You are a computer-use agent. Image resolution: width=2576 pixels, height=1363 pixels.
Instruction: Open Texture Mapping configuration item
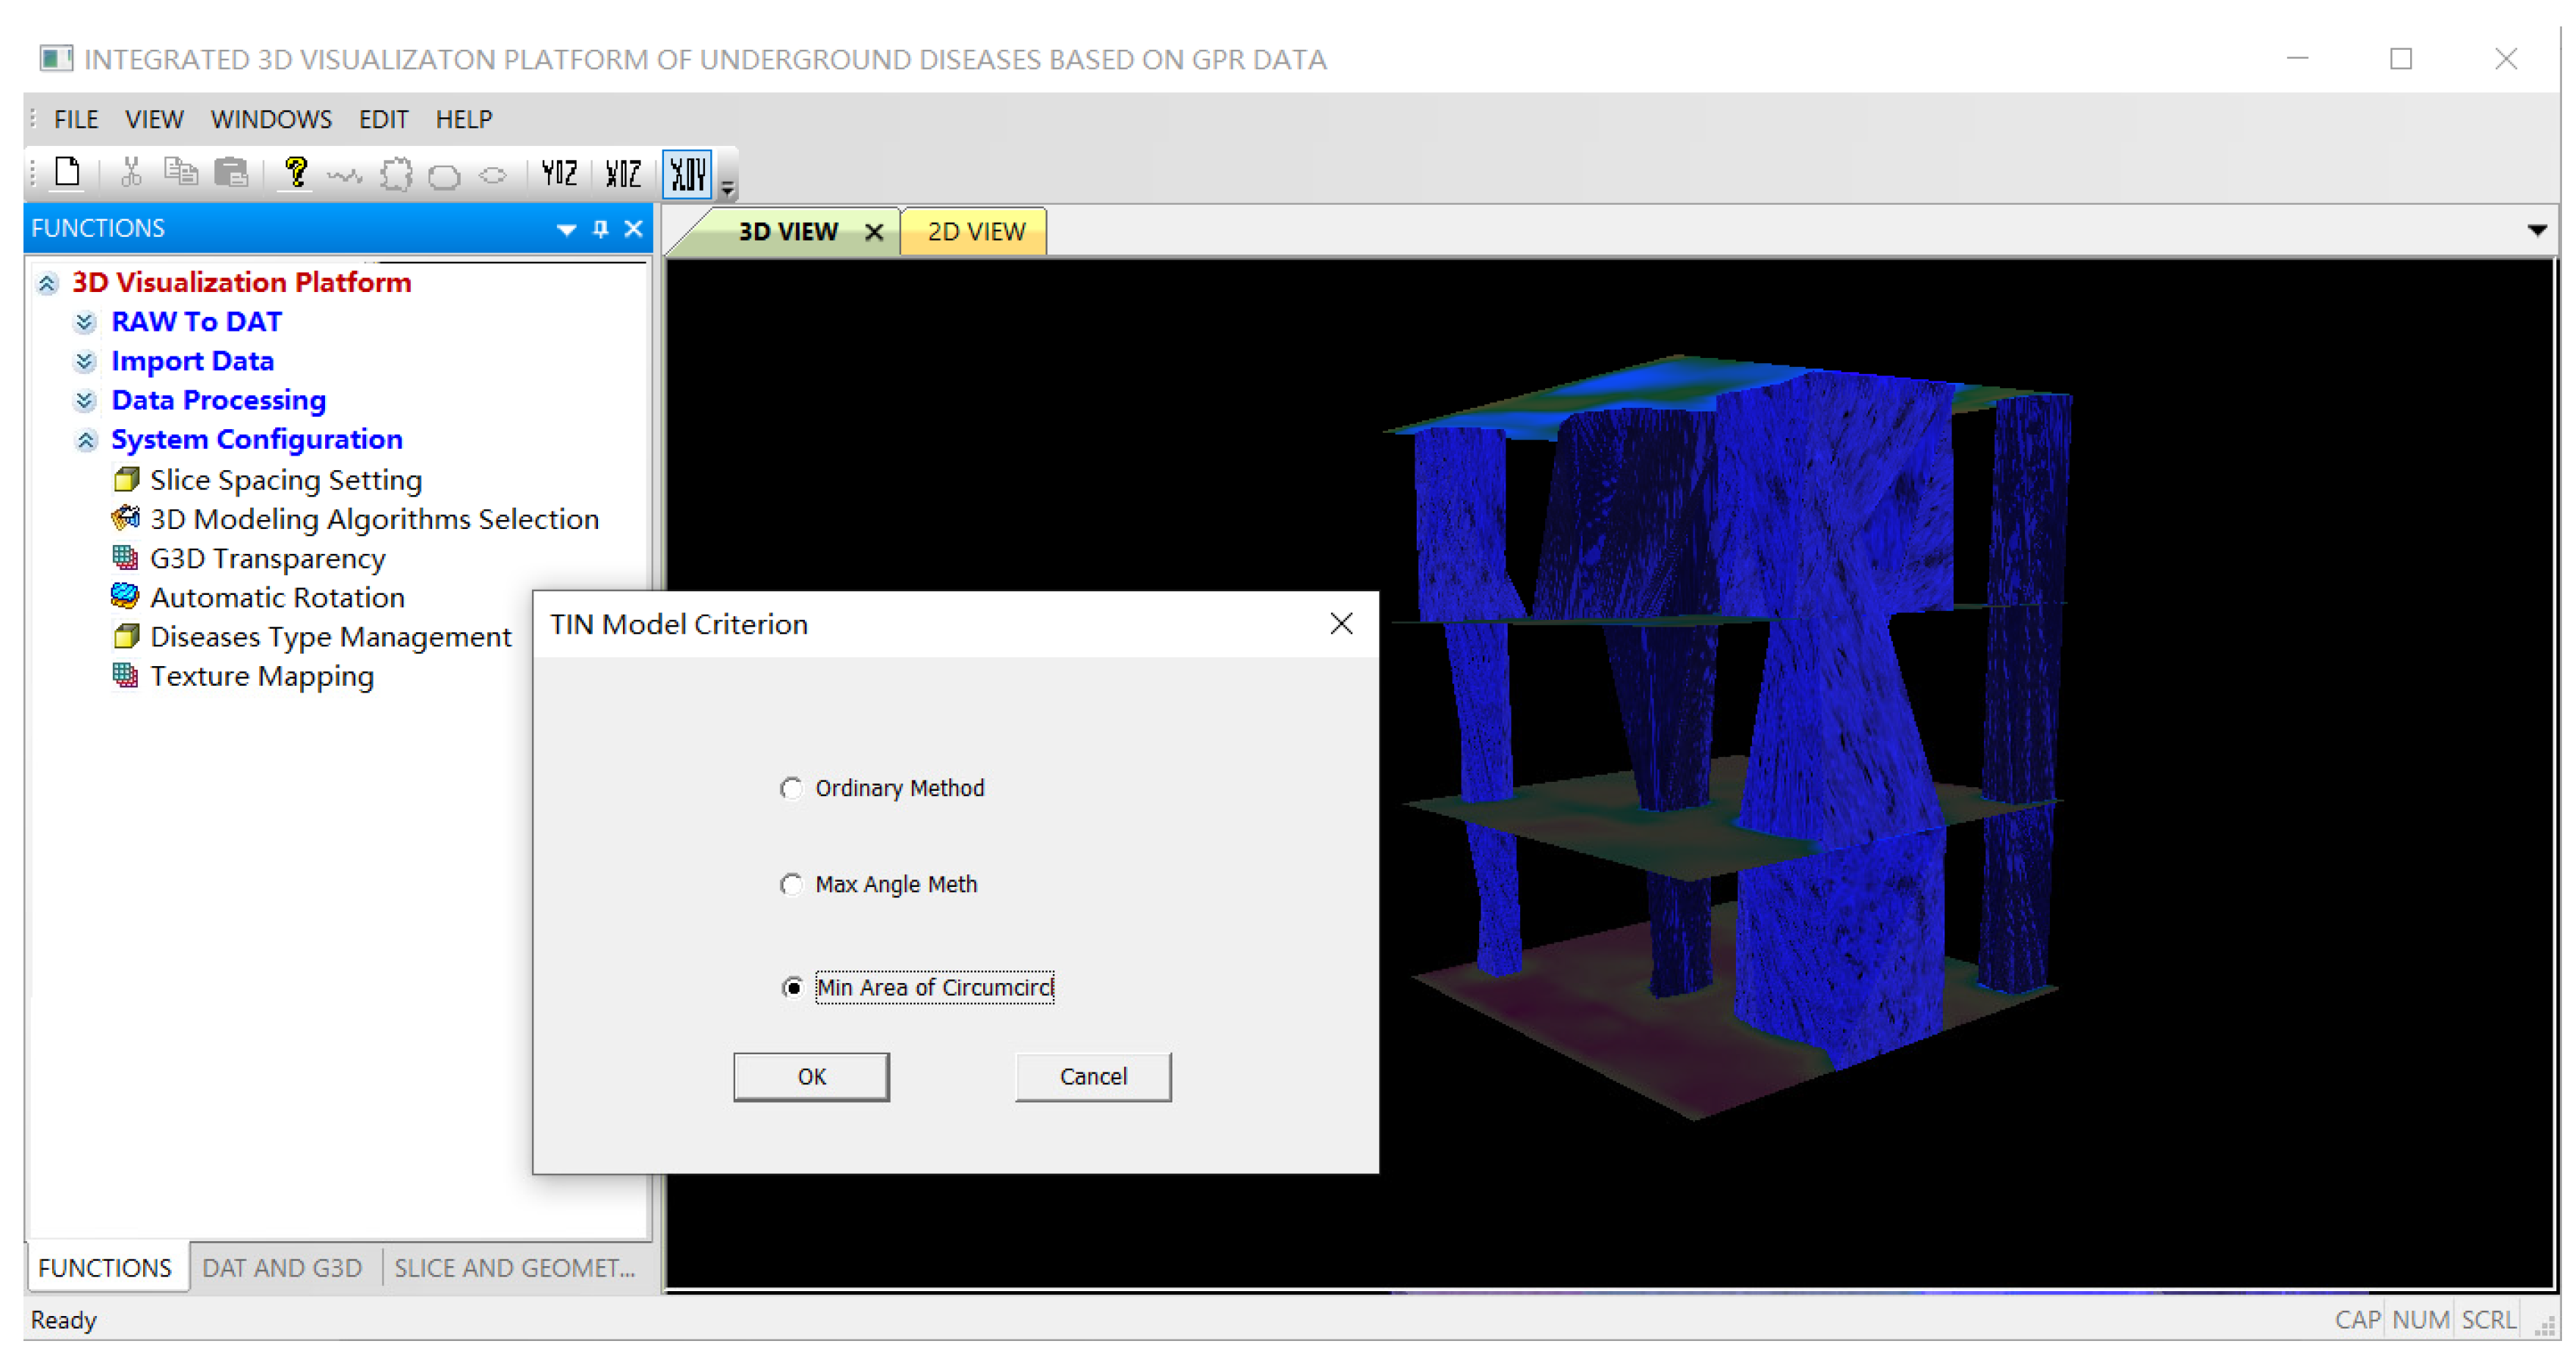262,676
